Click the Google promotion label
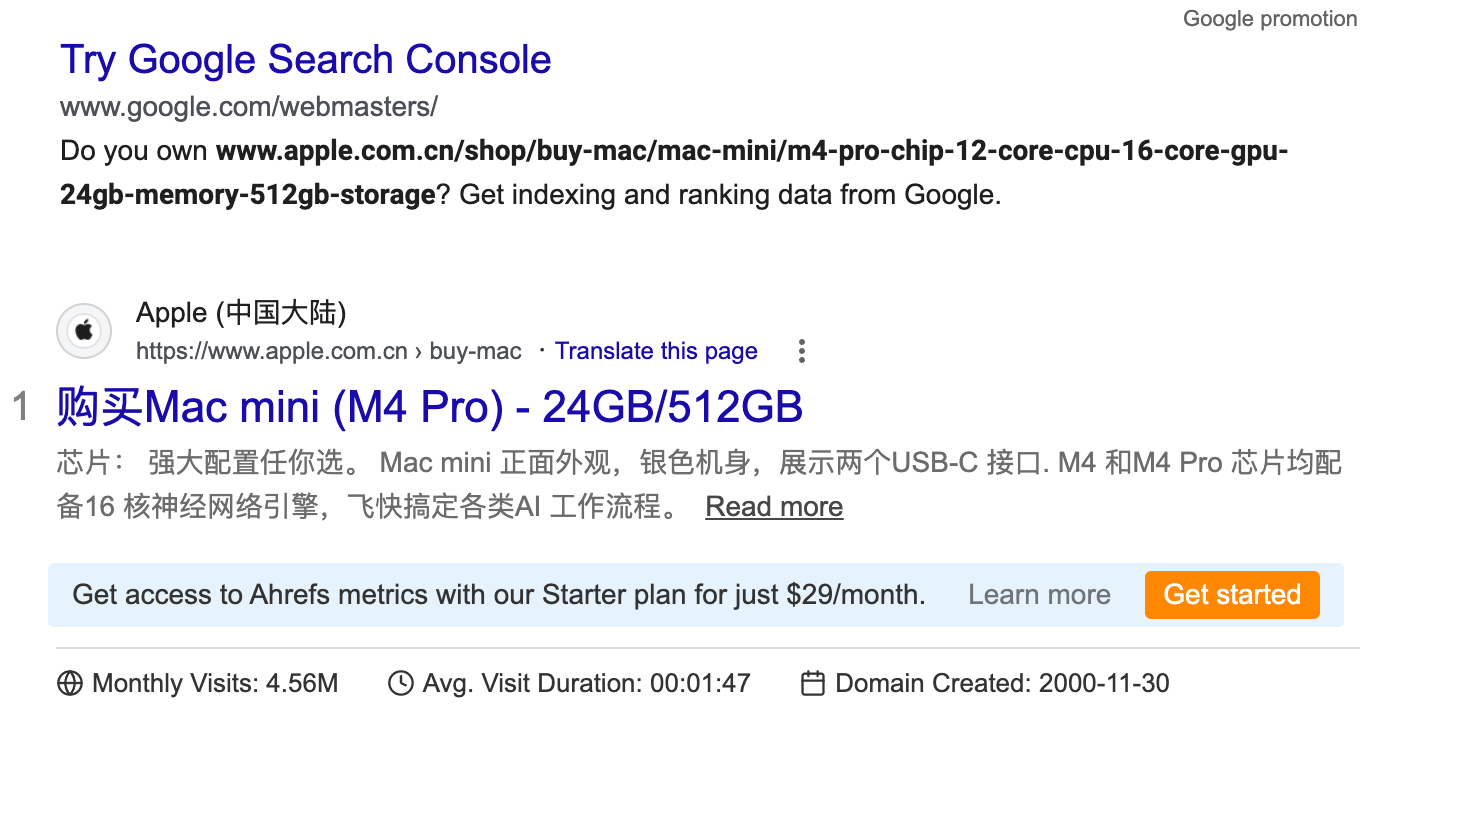 [1270, 19]
